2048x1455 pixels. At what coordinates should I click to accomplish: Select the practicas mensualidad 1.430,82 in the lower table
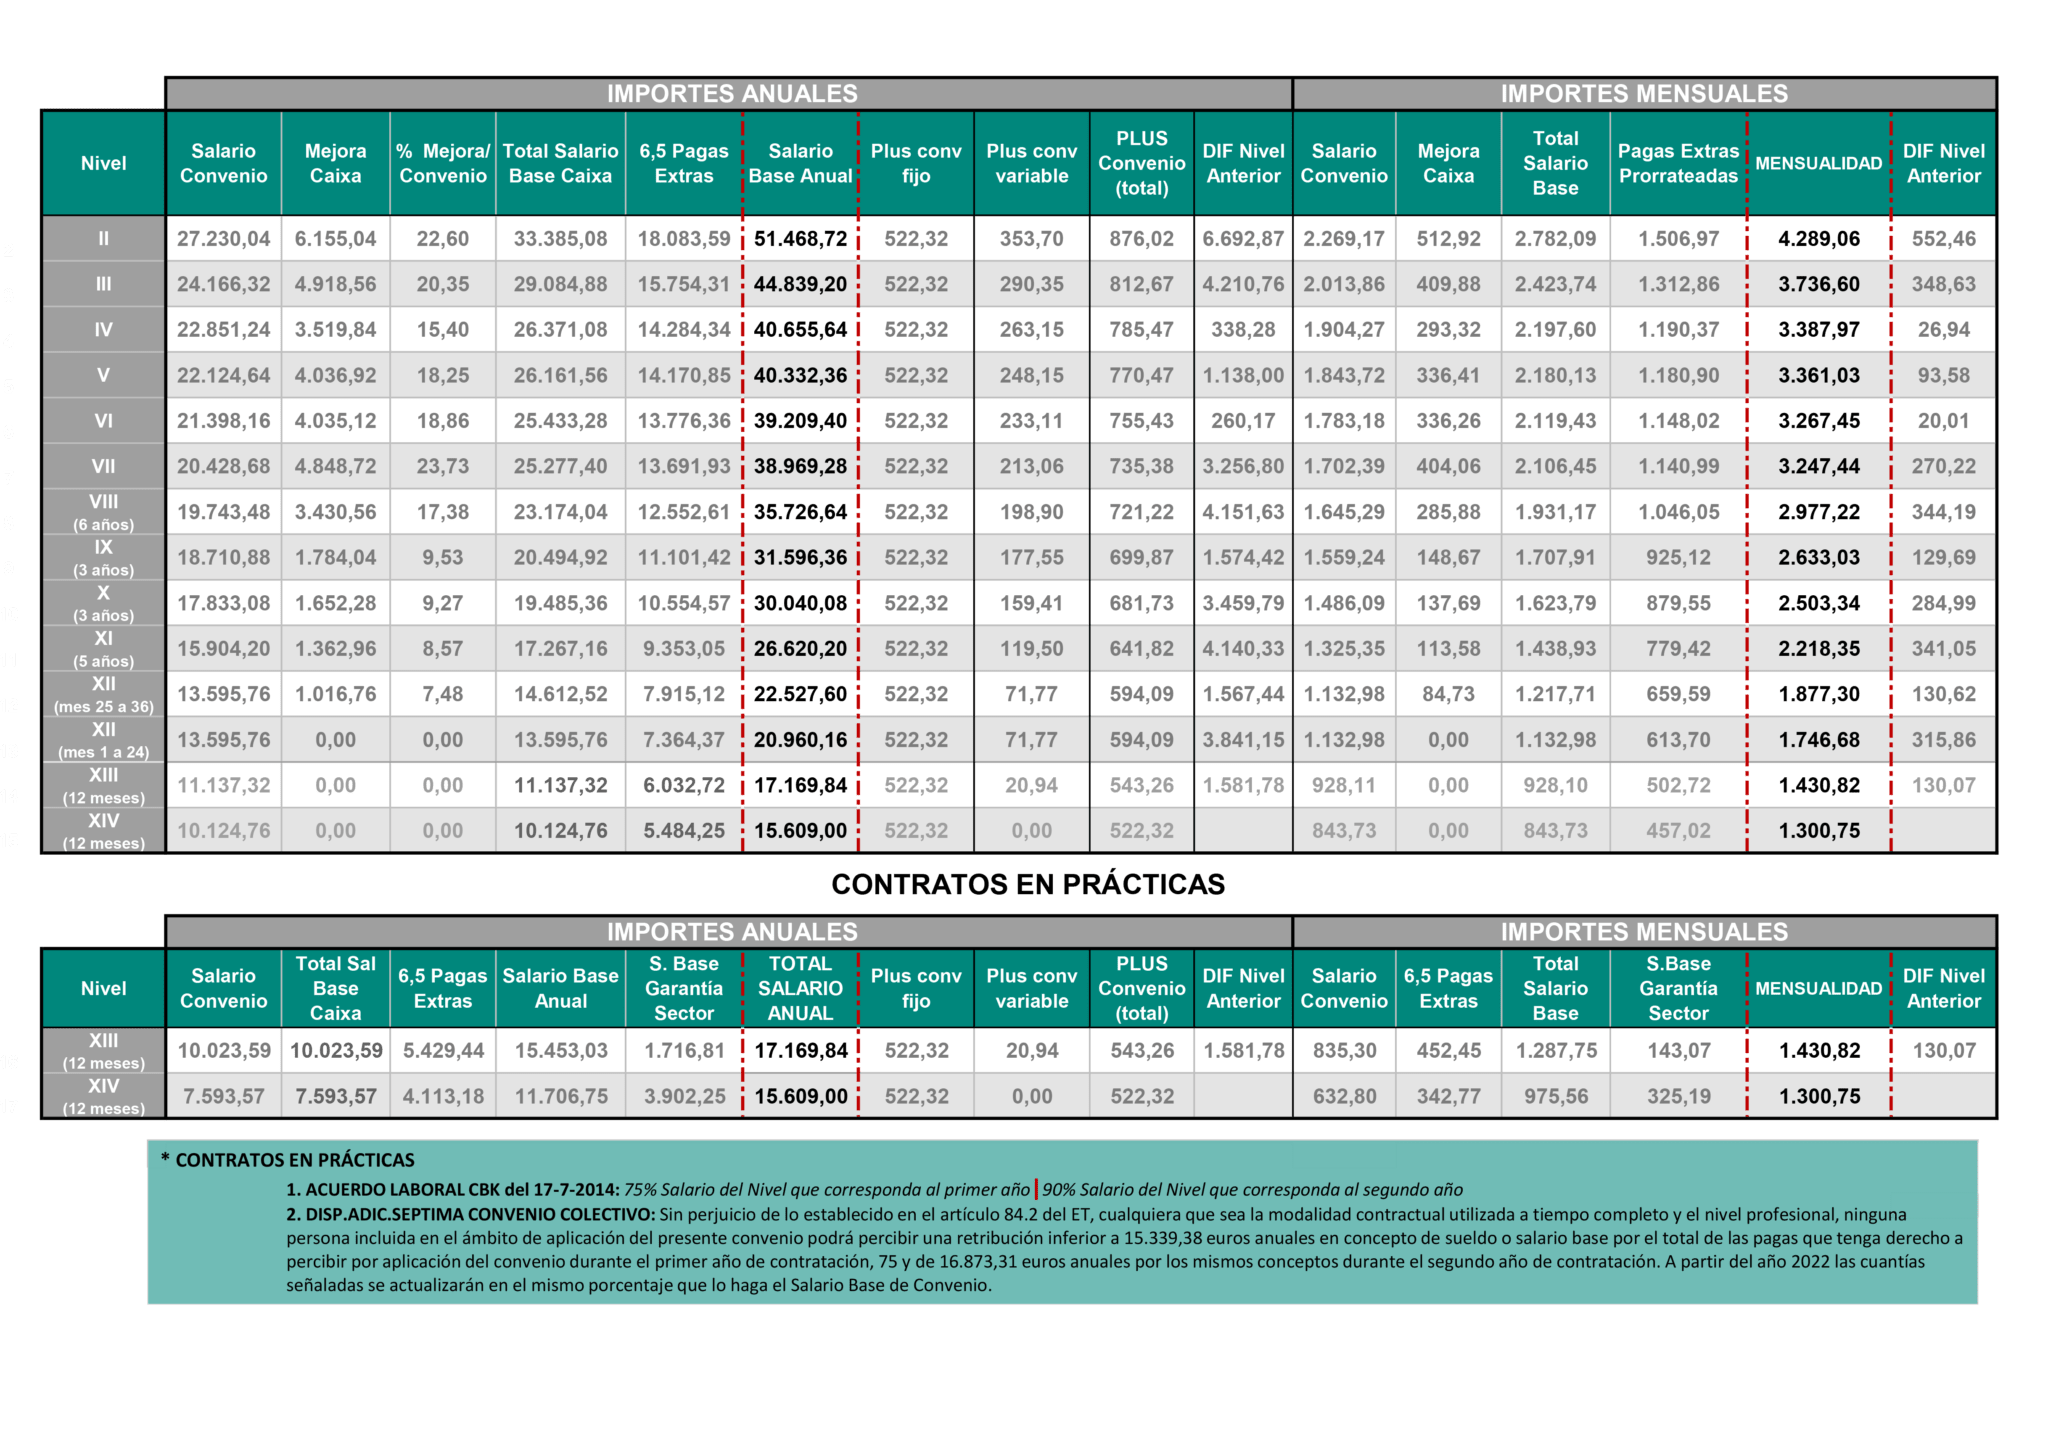coord(1819,1051)
